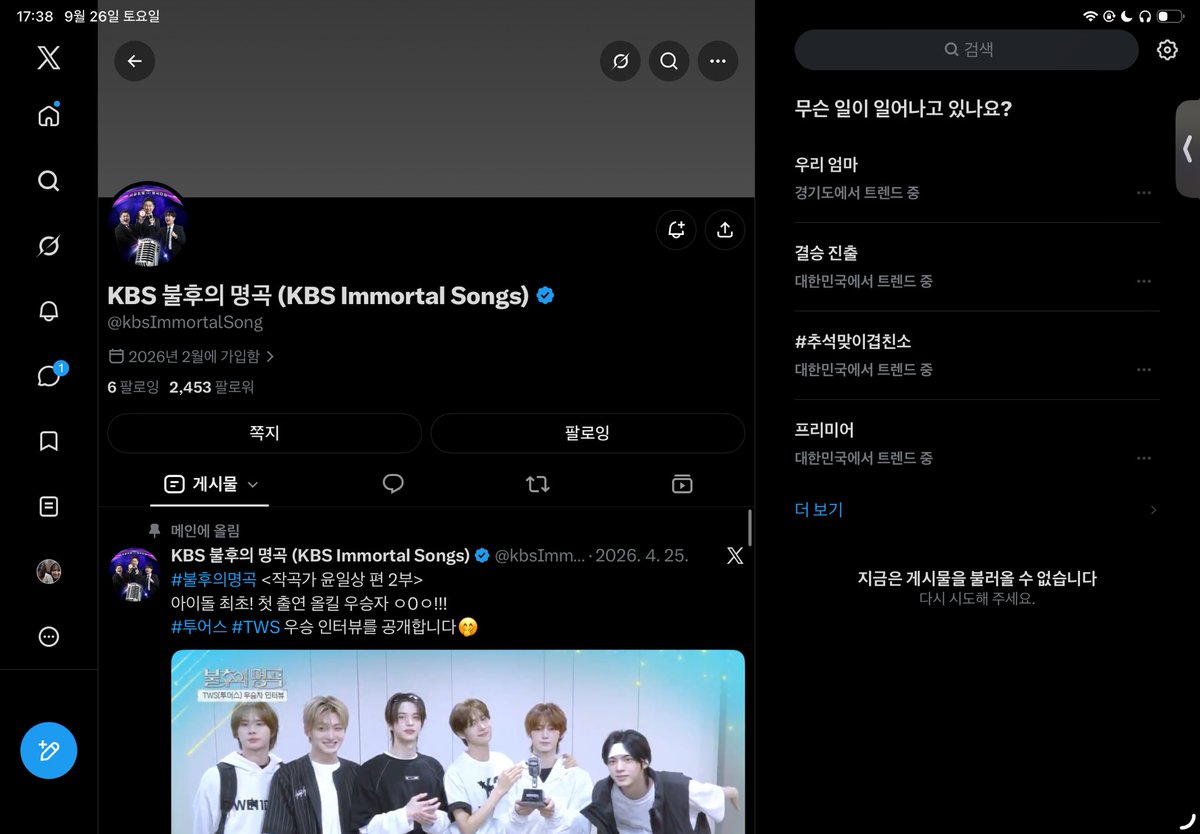Click the Grok icon in profile header
Screen dimensions: 1200x834
click(620, 61)
